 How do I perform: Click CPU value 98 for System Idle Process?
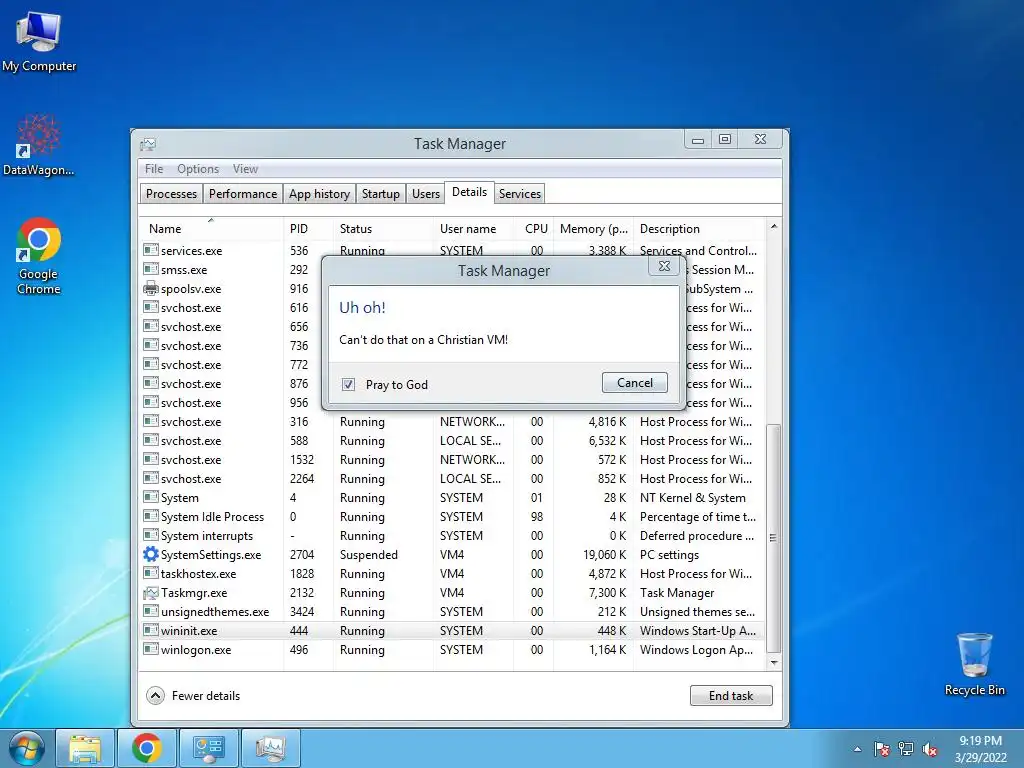[x=537, y=517]
